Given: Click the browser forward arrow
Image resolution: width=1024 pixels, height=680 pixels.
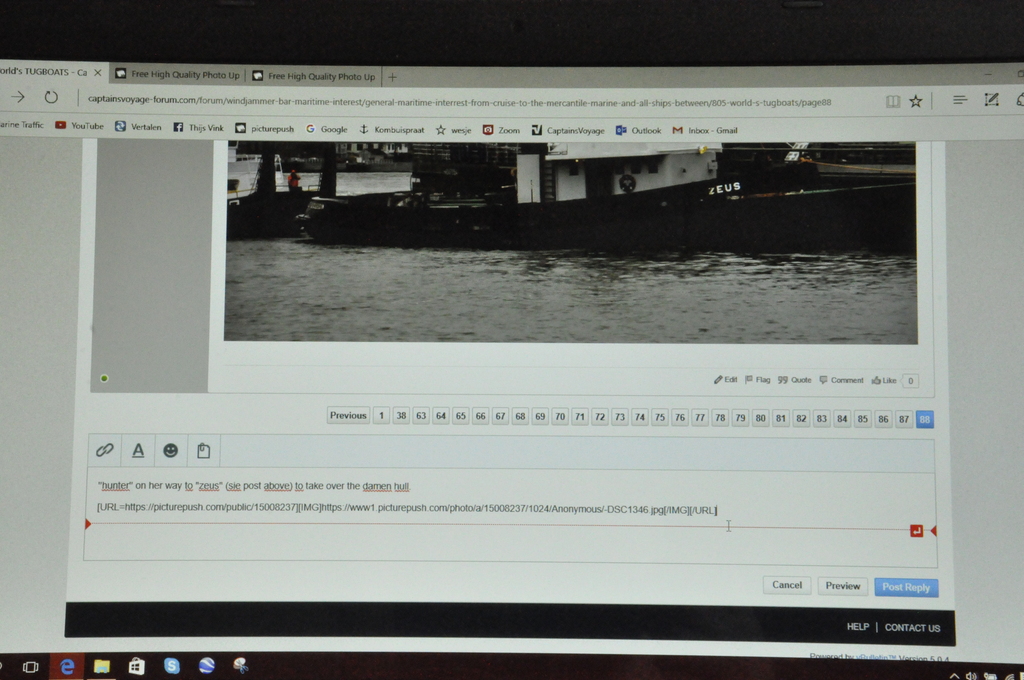Looking at the screenshot, I should (18, 97).
